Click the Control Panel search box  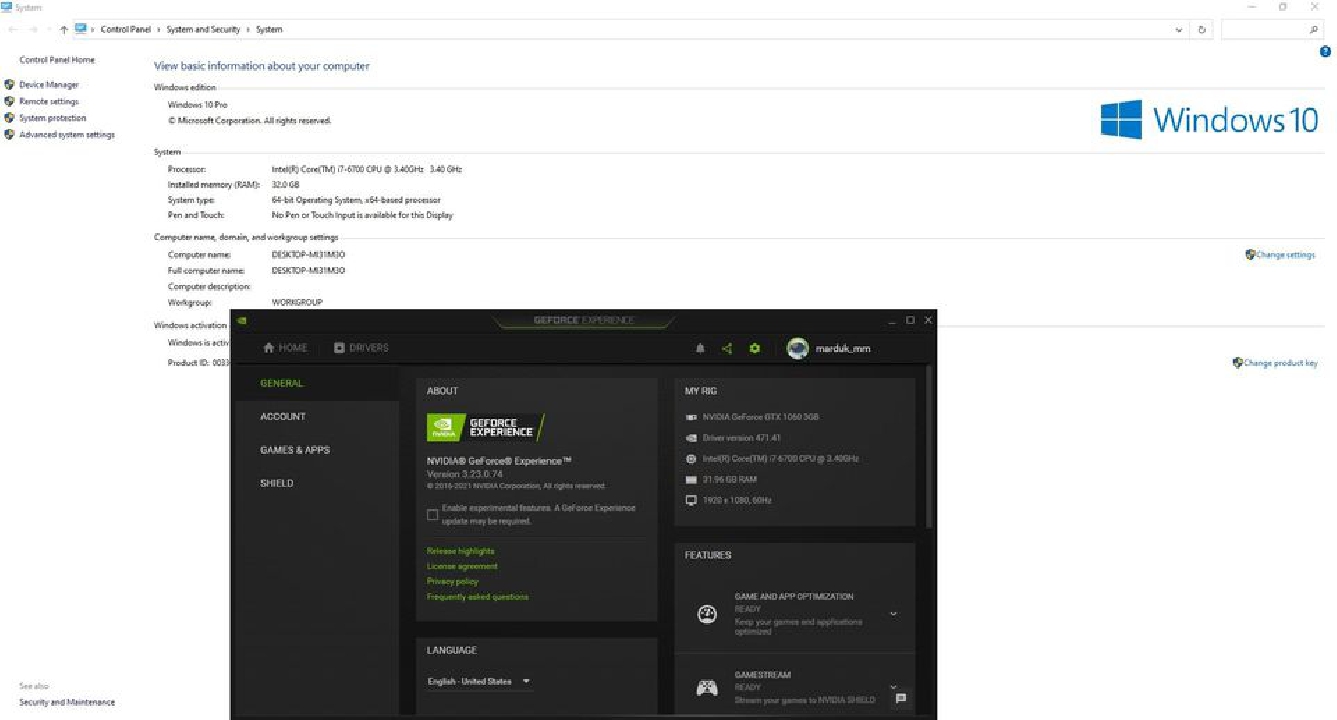(x=1273, y=30)
